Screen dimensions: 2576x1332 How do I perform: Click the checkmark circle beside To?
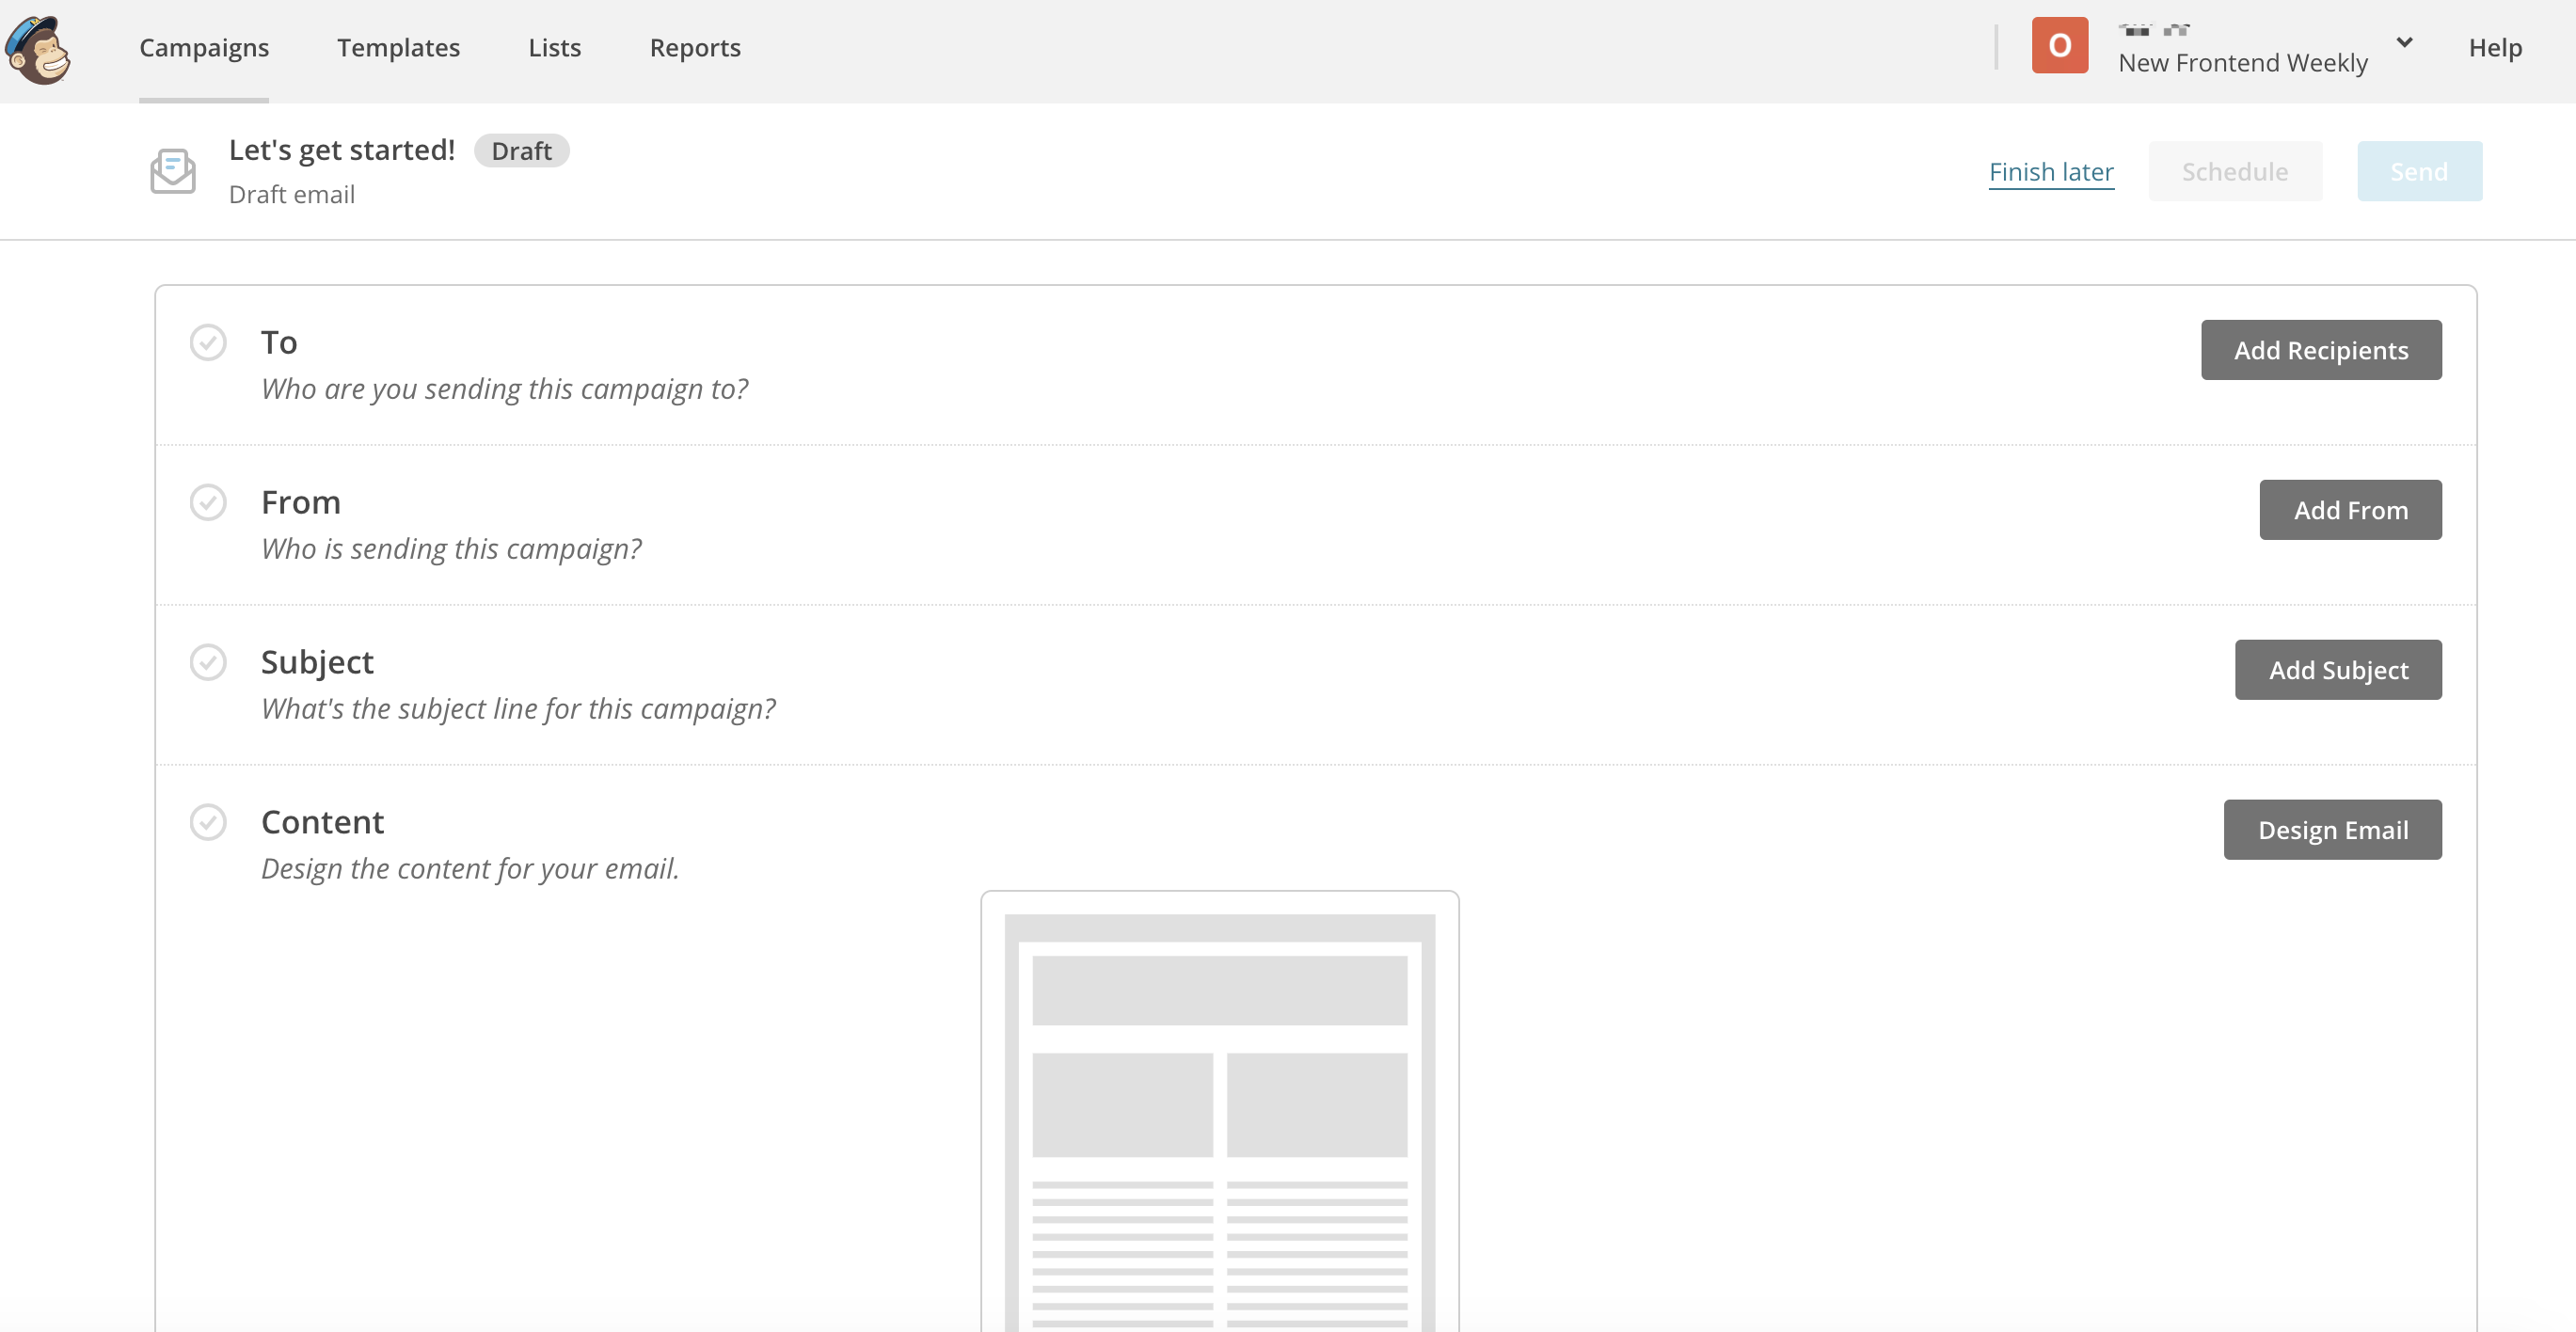[208, 343]
